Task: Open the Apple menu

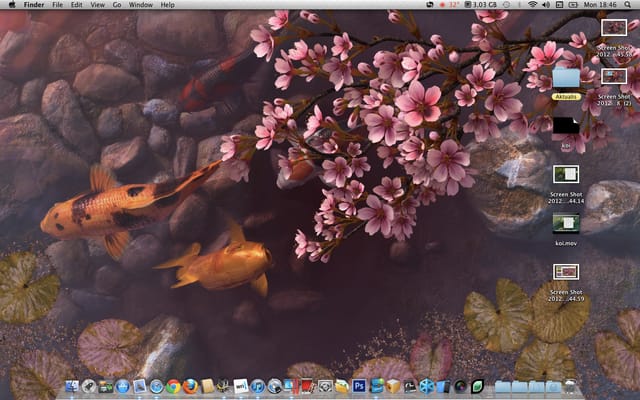Action: [12, 4]
